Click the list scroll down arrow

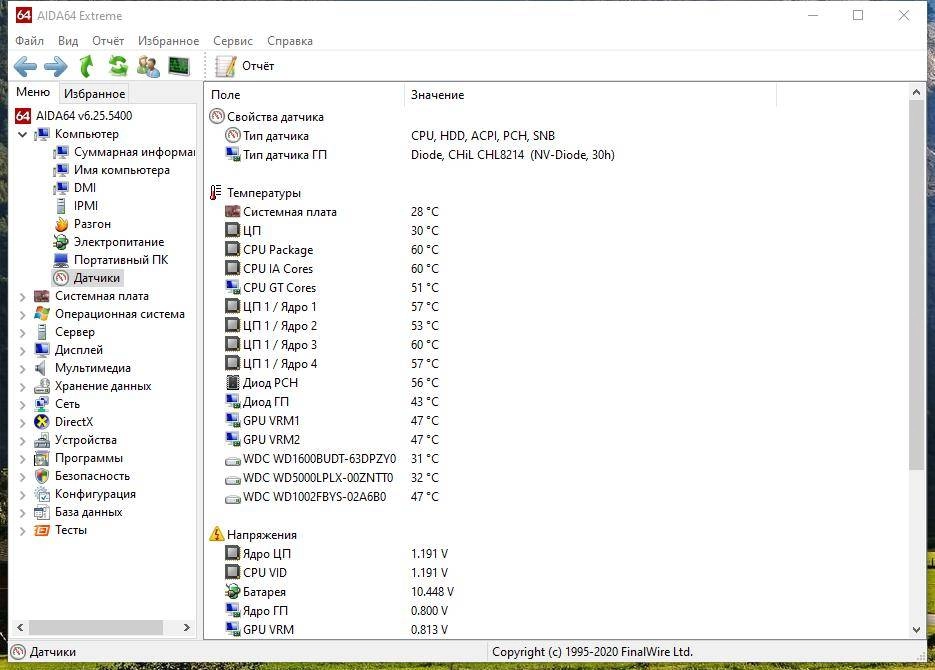[x=917, y=629]
